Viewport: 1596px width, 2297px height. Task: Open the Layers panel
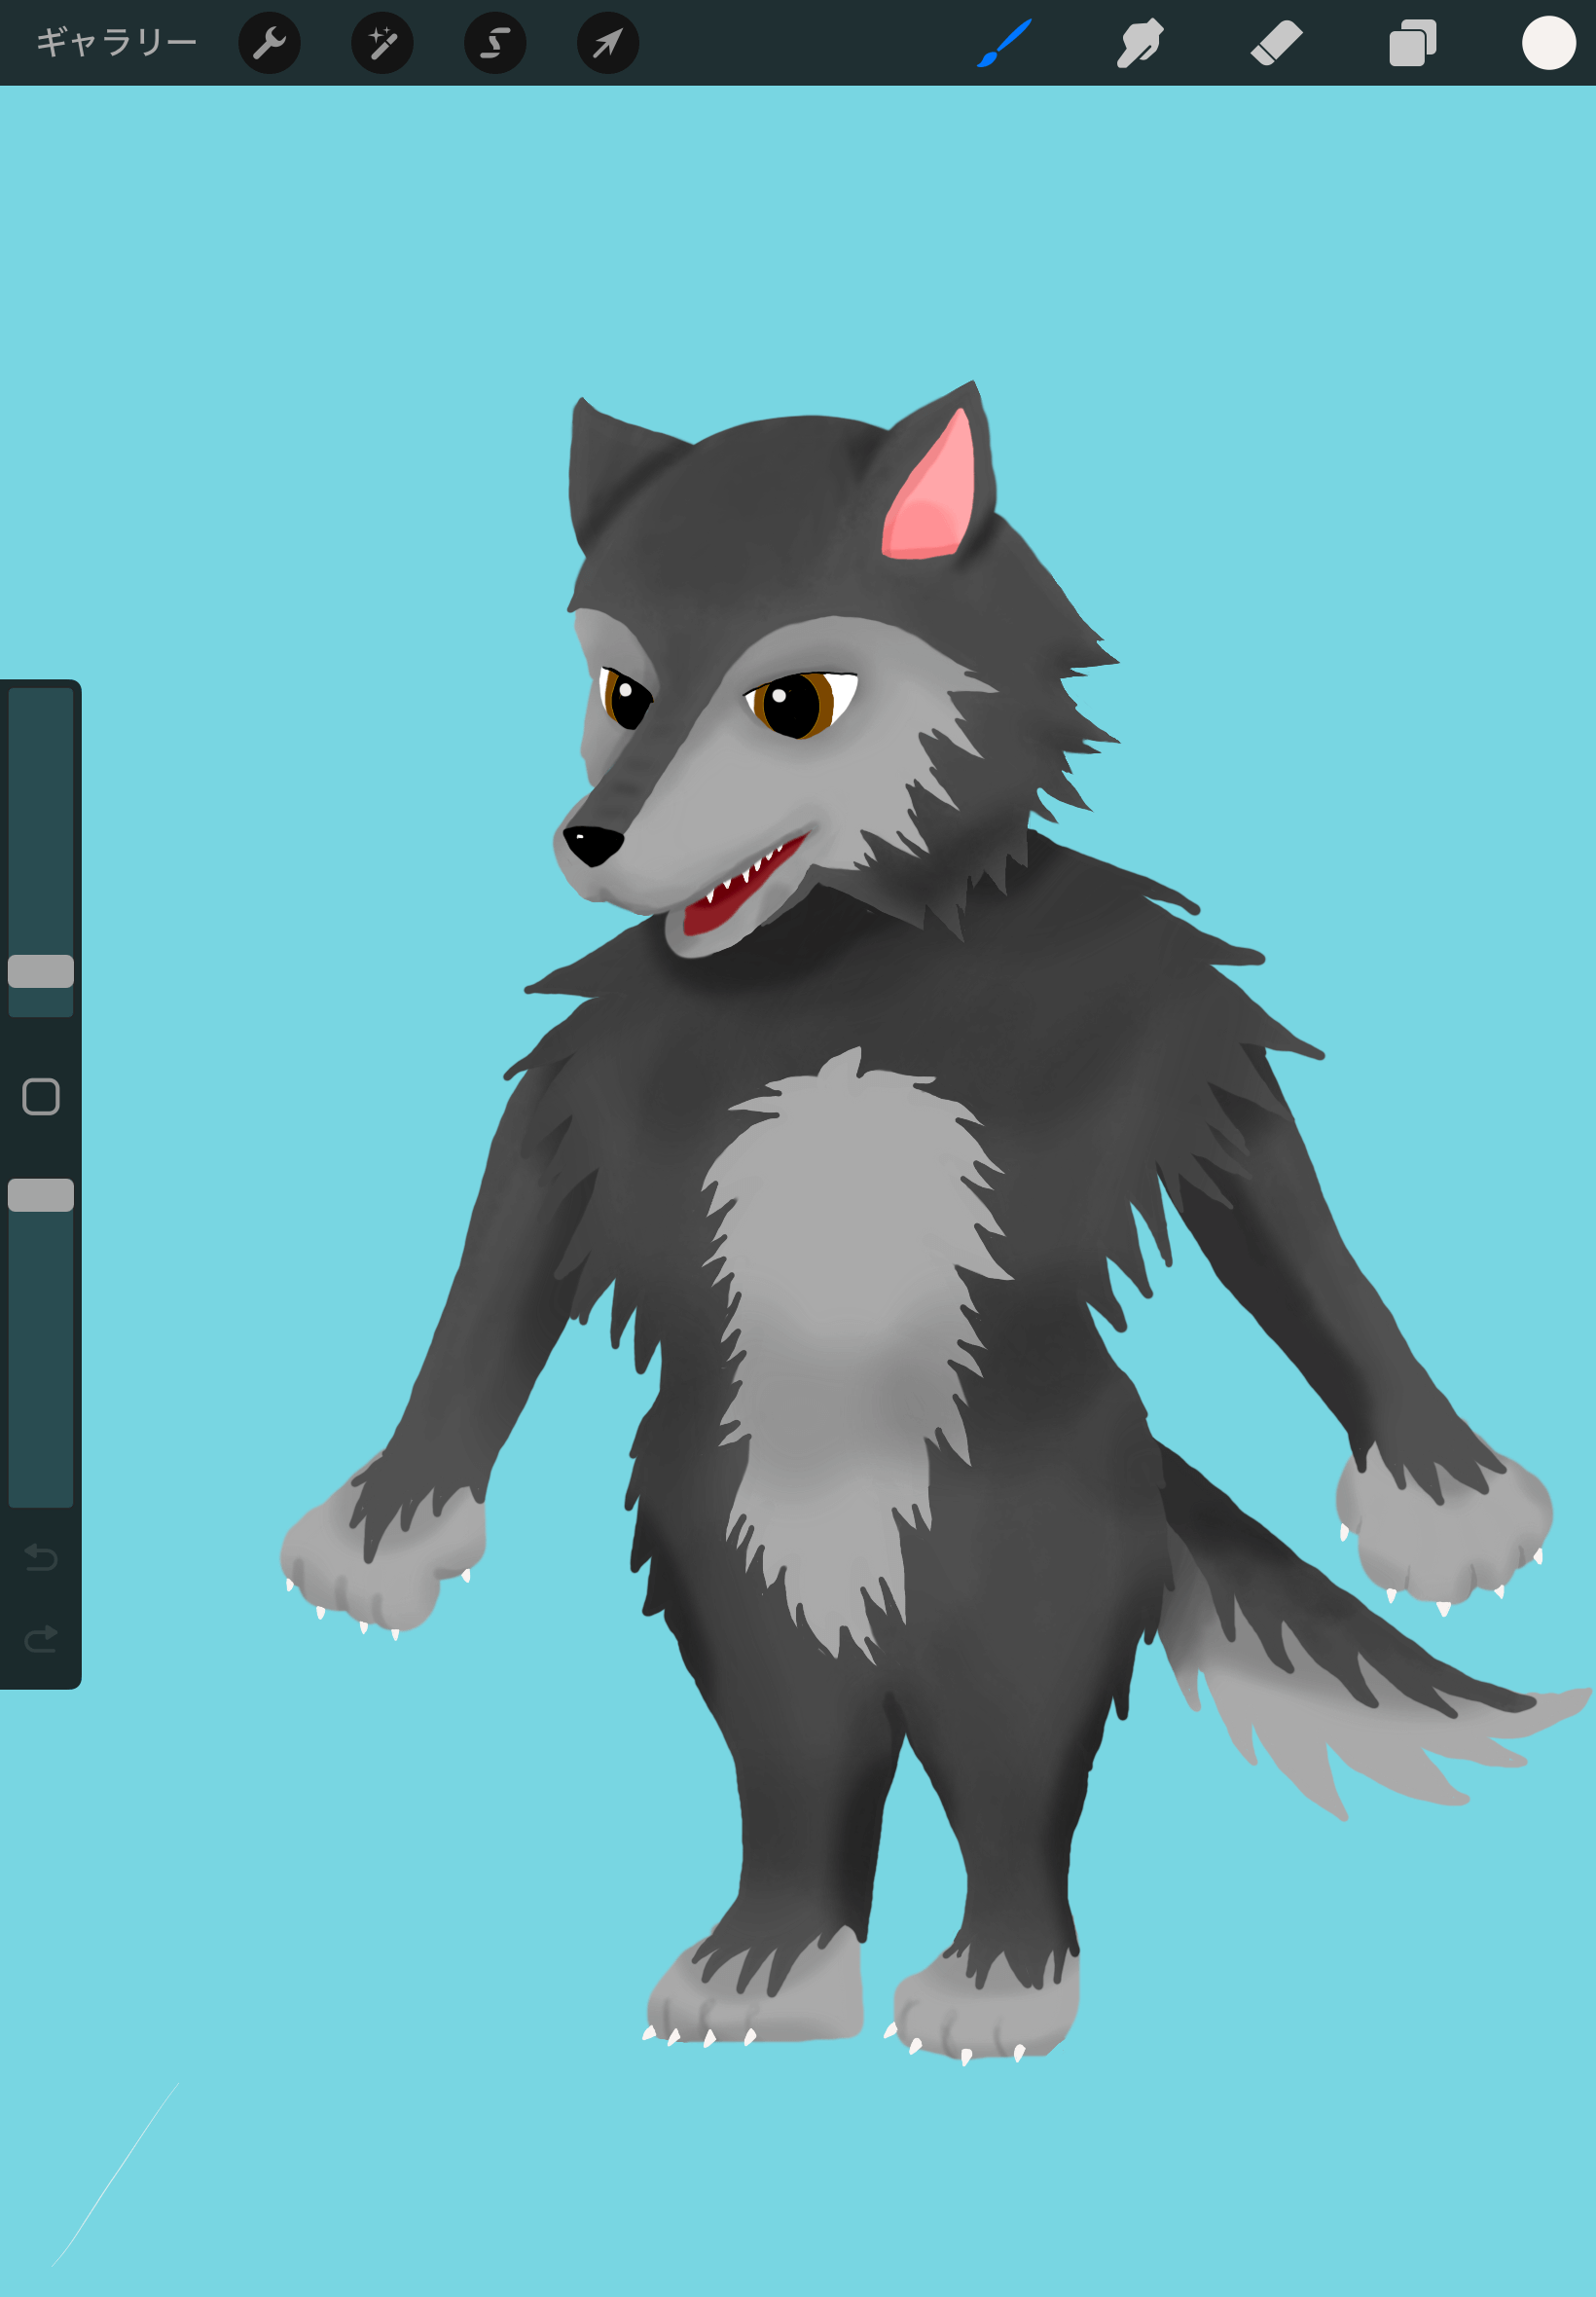coord(1412,43)
